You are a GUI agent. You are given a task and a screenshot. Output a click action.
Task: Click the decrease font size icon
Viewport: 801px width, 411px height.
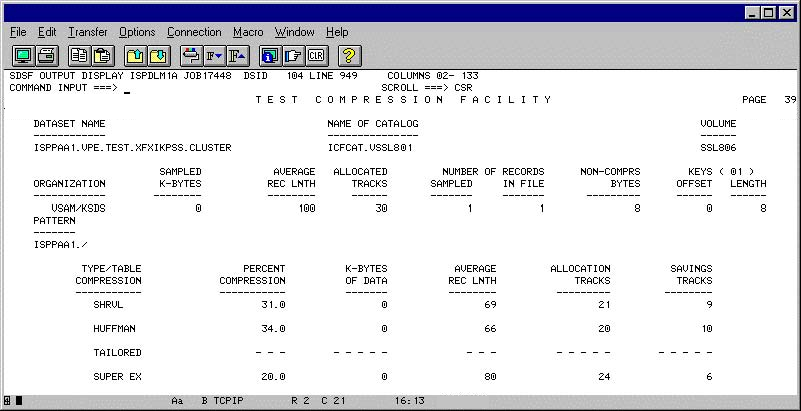(x=215, y=55)
